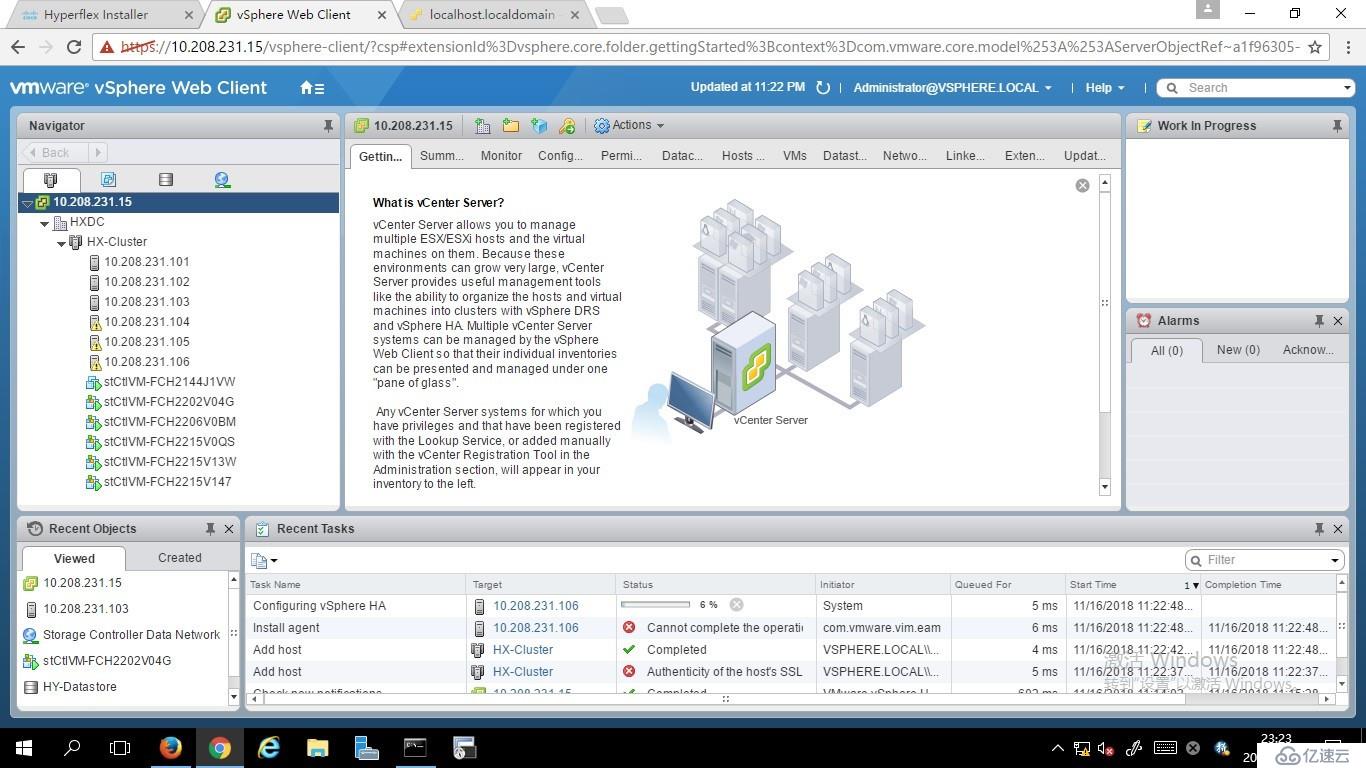Image resolution: width=1366 pixels, height=768 pixels.
Task: Click the Recent Tasks horizontal scrollbar
Action: tap(725, 699)
